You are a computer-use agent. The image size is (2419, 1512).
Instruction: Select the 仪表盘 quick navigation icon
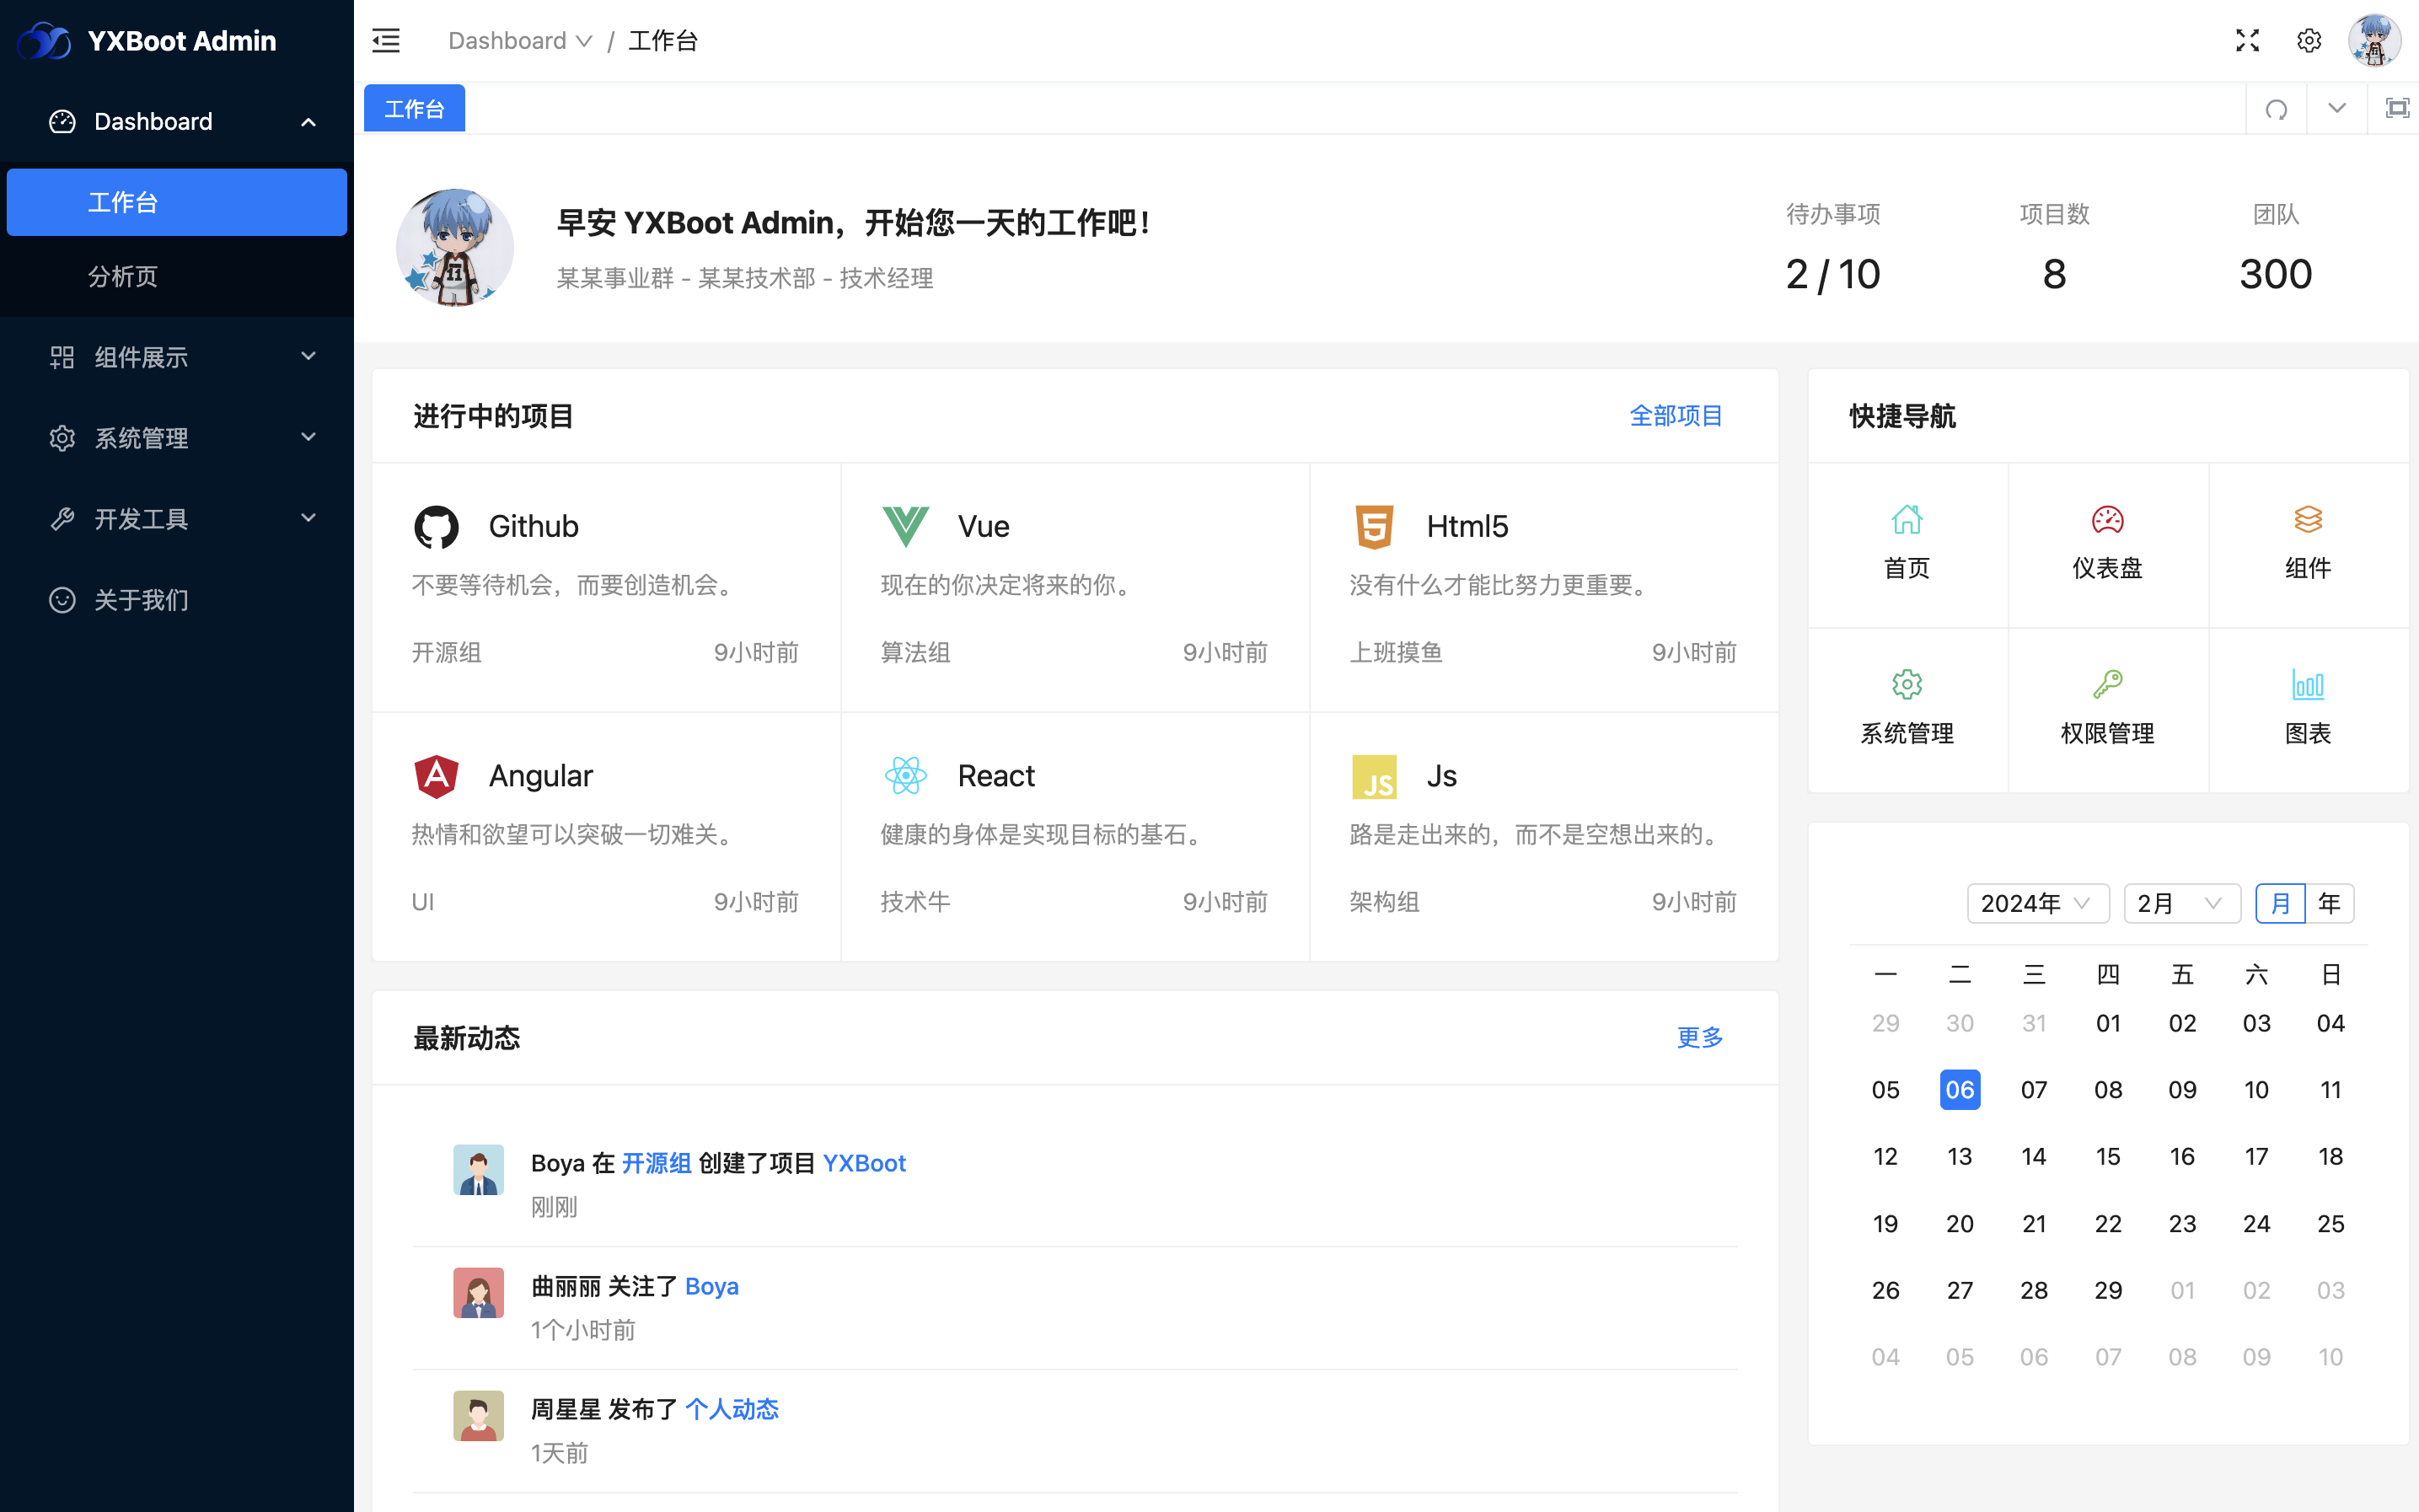[x=2107, y=543]
